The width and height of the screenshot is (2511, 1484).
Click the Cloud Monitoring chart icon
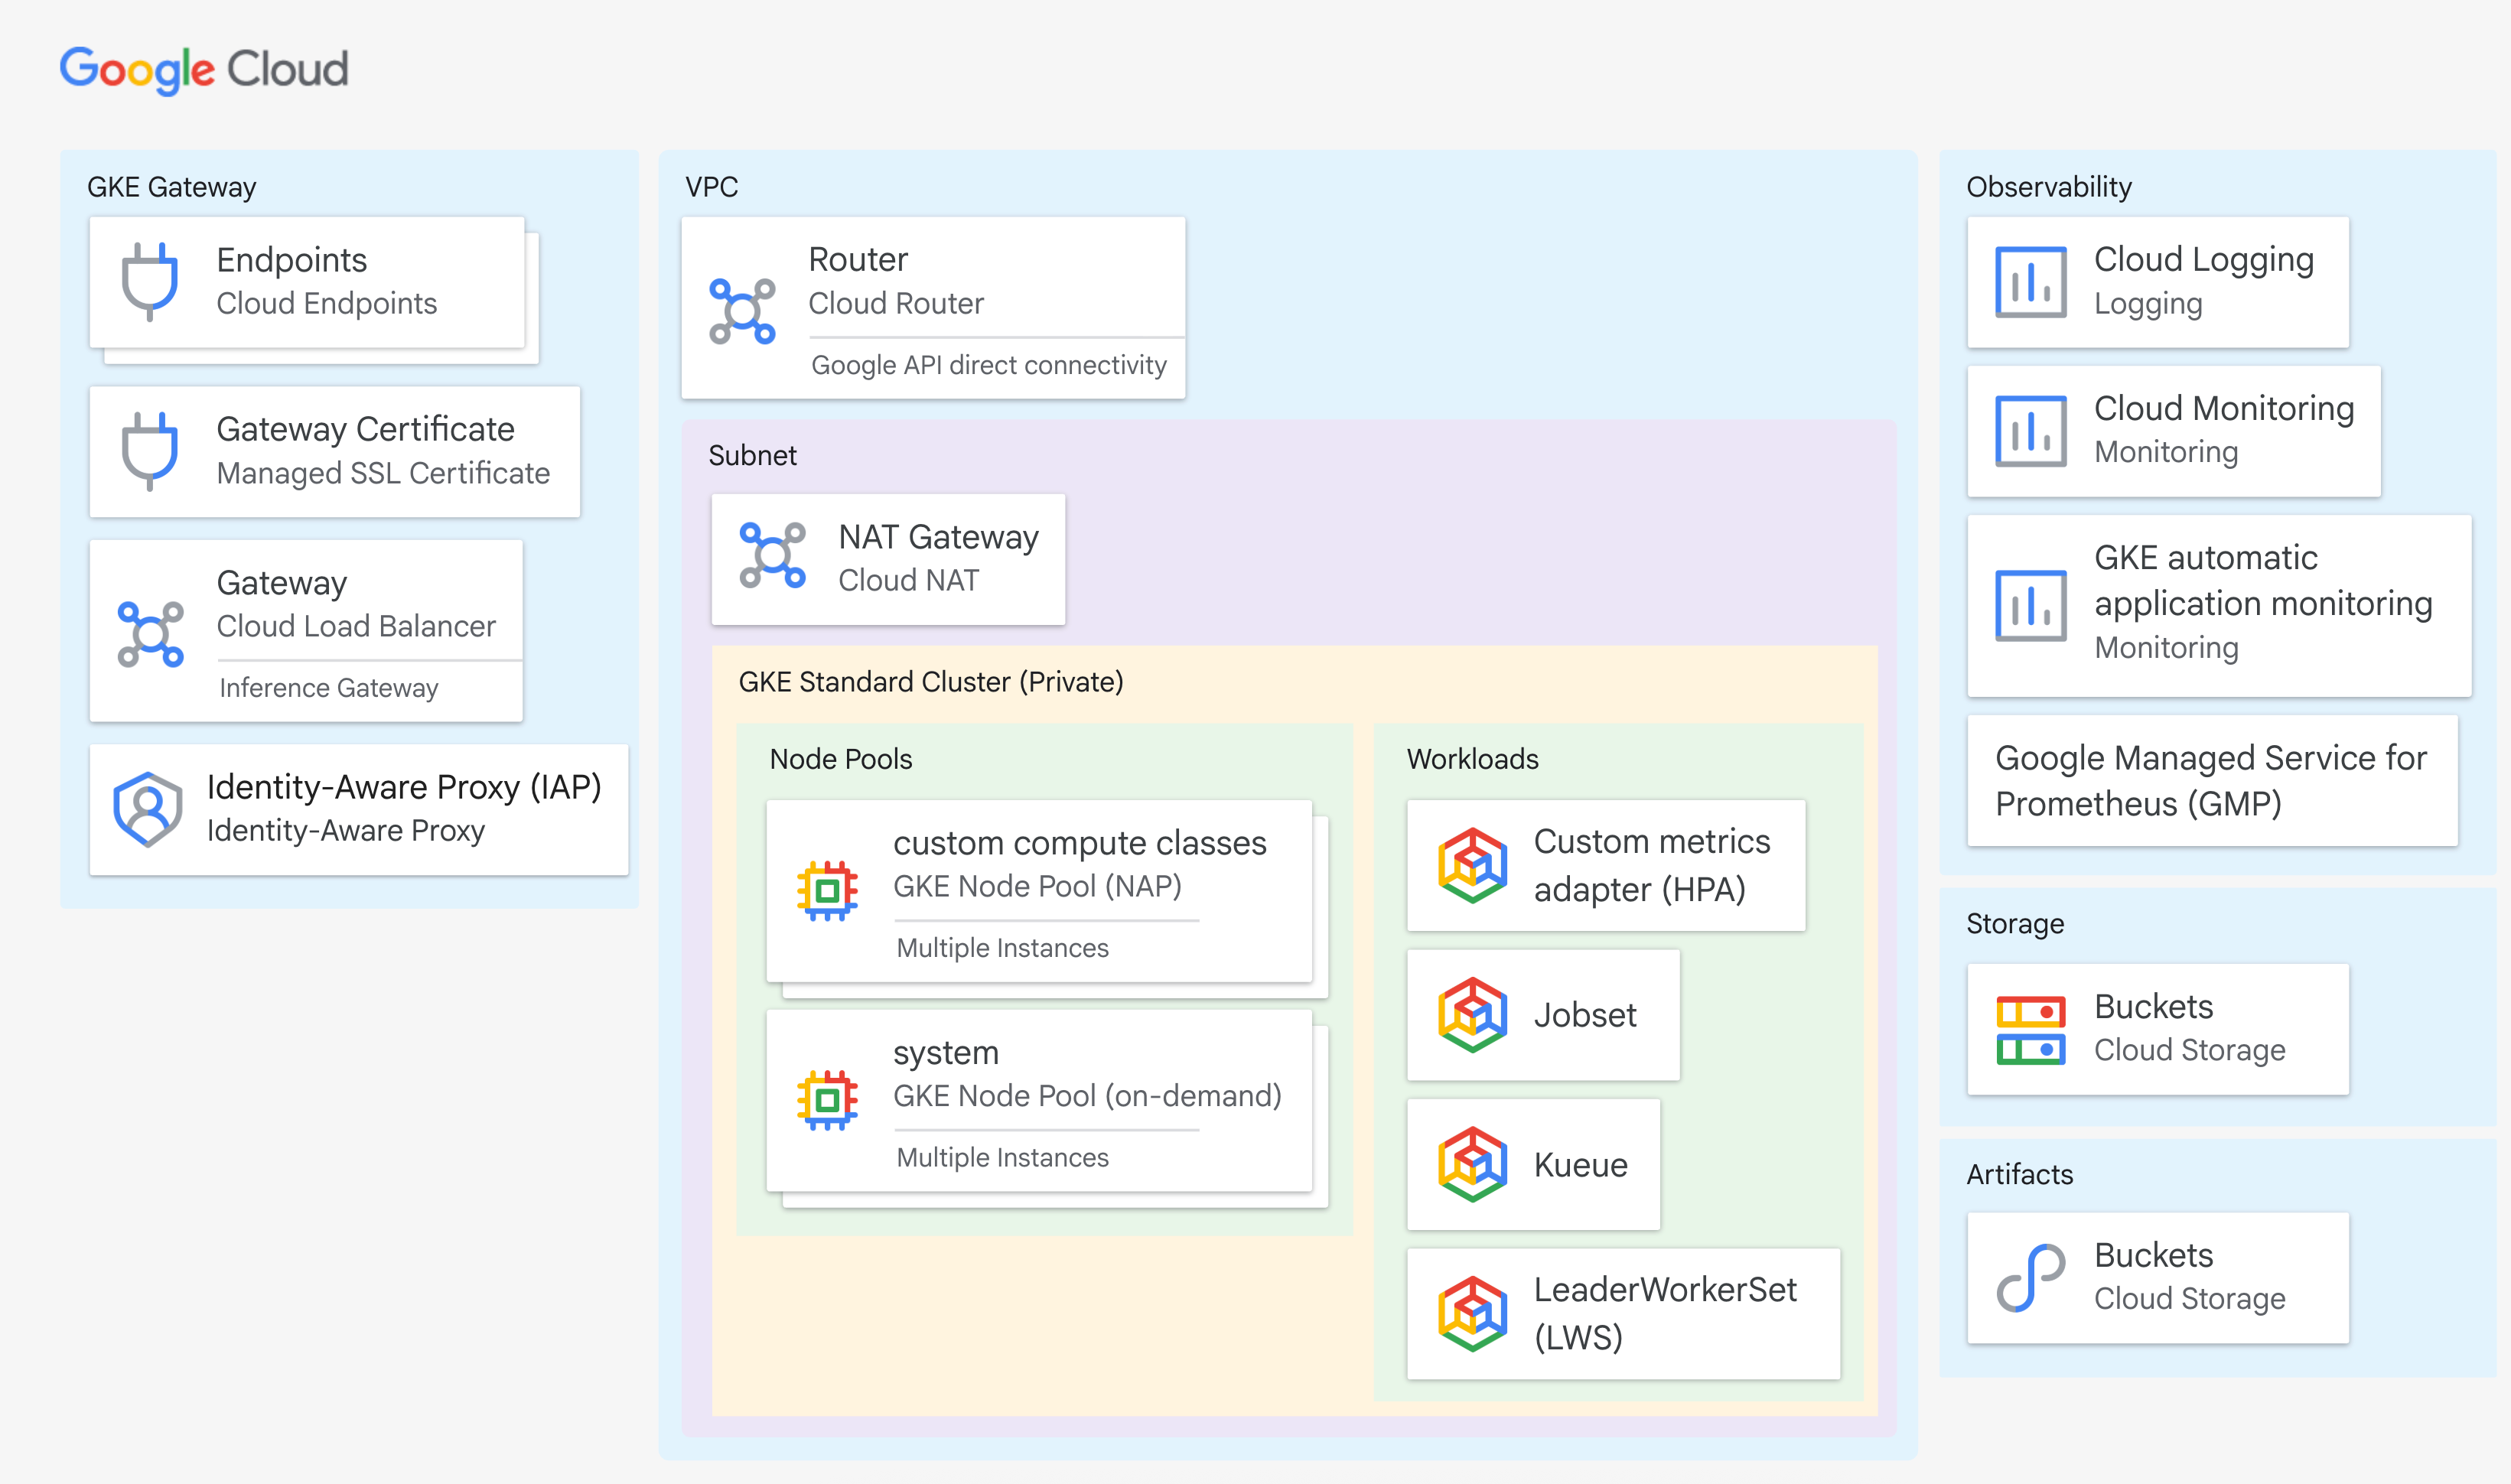tap(2030, 431)
